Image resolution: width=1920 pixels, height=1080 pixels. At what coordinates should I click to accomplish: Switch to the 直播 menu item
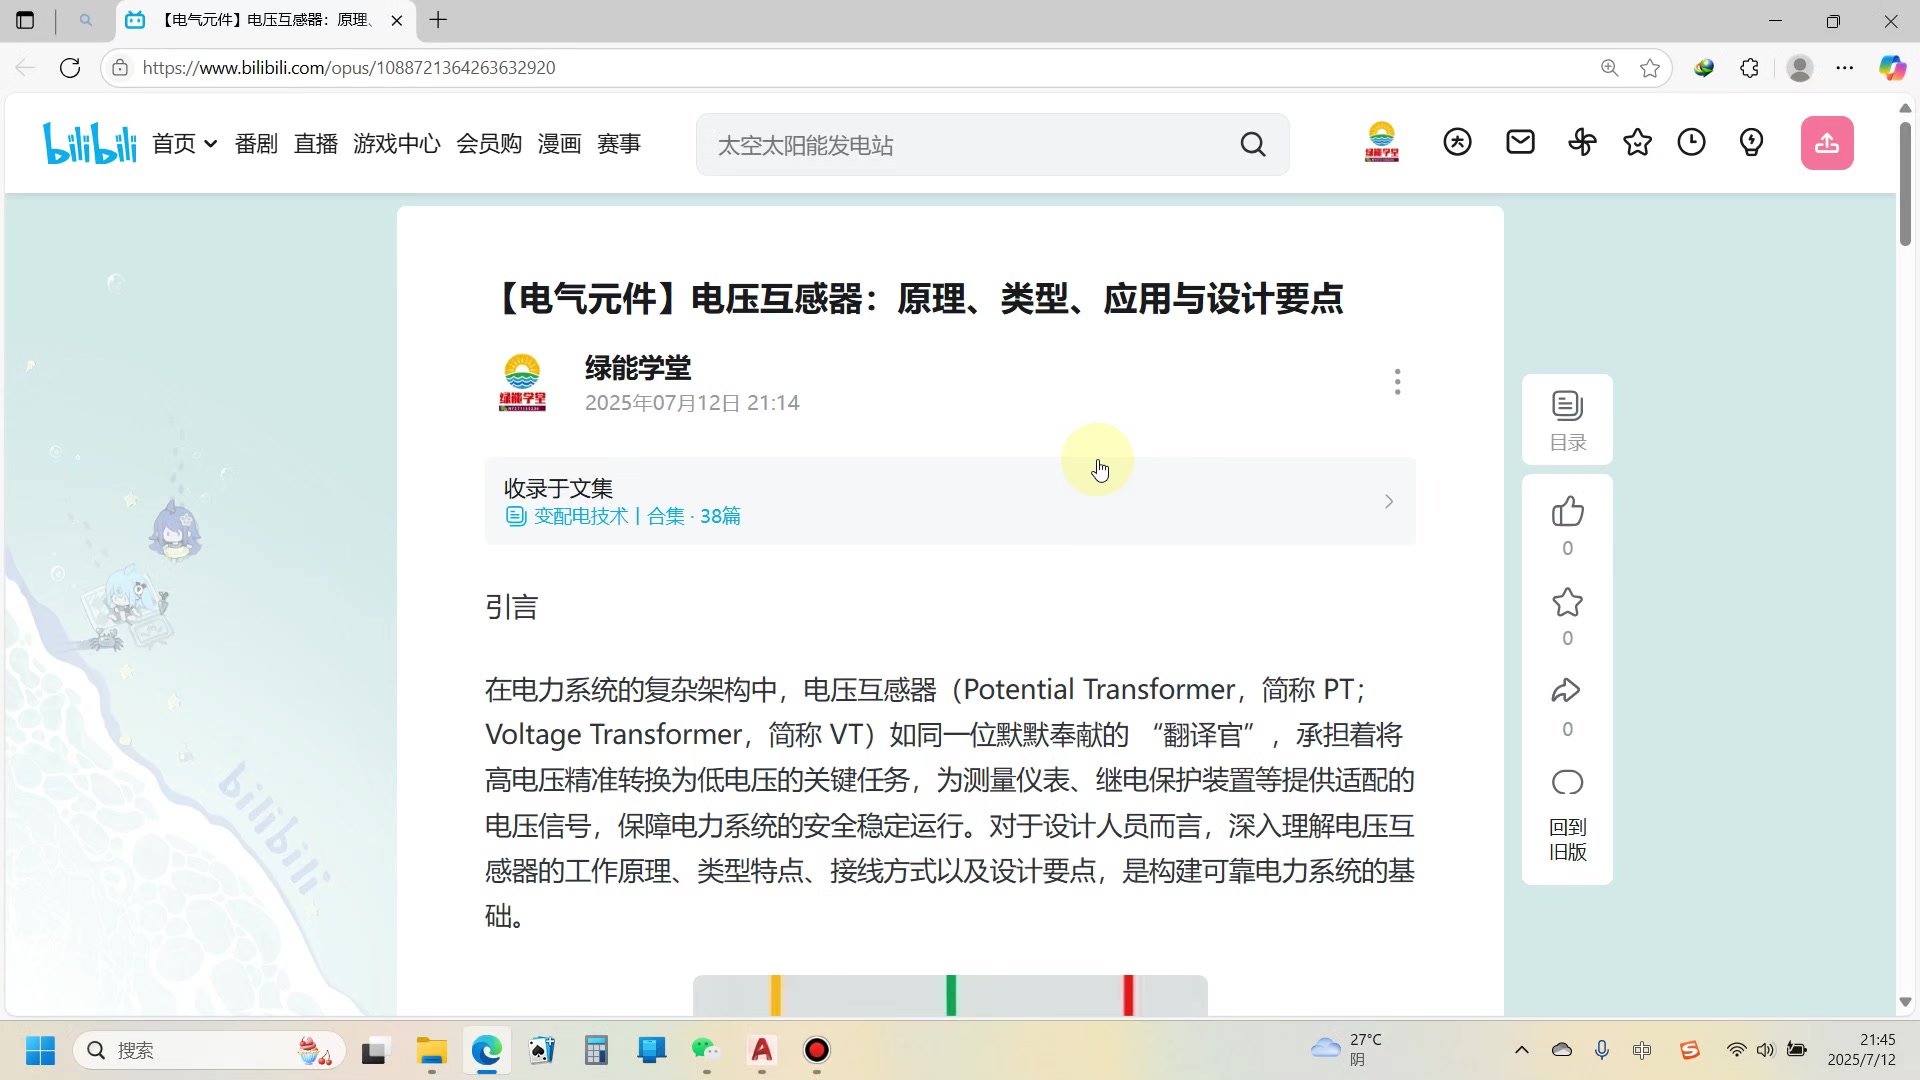click(x=315, y=143)
